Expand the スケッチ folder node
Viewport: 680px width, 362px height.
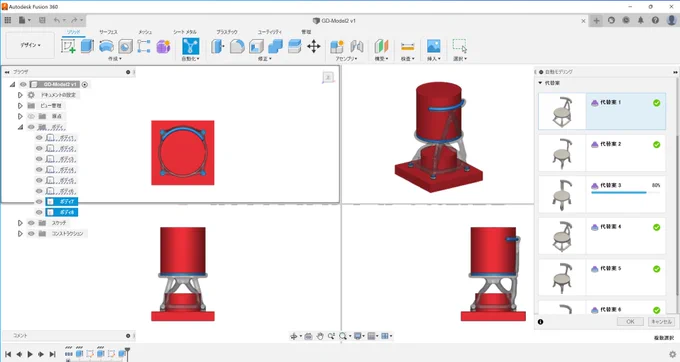20,223
